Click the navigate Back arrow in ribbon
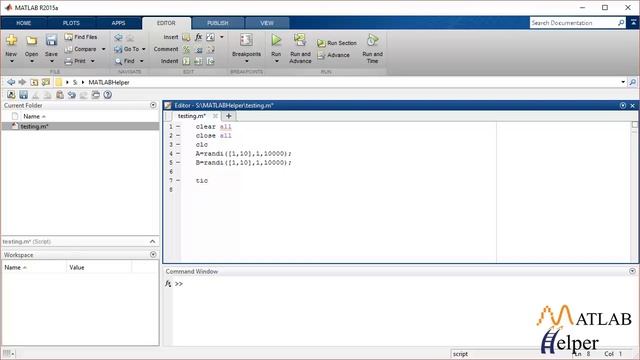This screenshot has width=640, height=360. point(118,37)
